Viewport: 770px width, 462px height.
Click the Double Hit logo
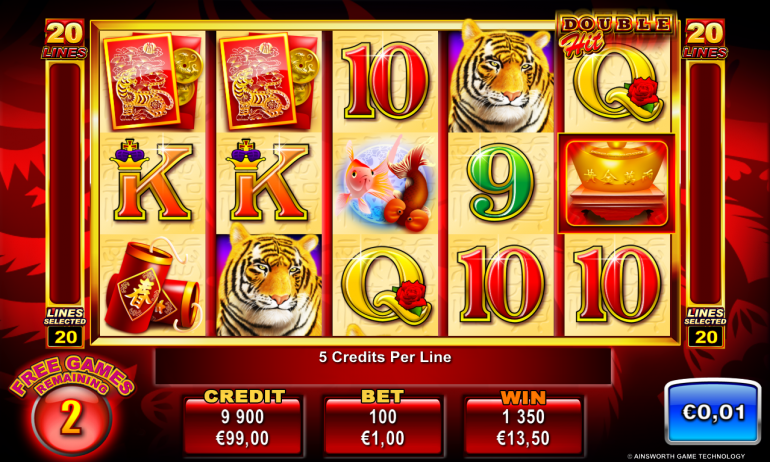point(616,32)
